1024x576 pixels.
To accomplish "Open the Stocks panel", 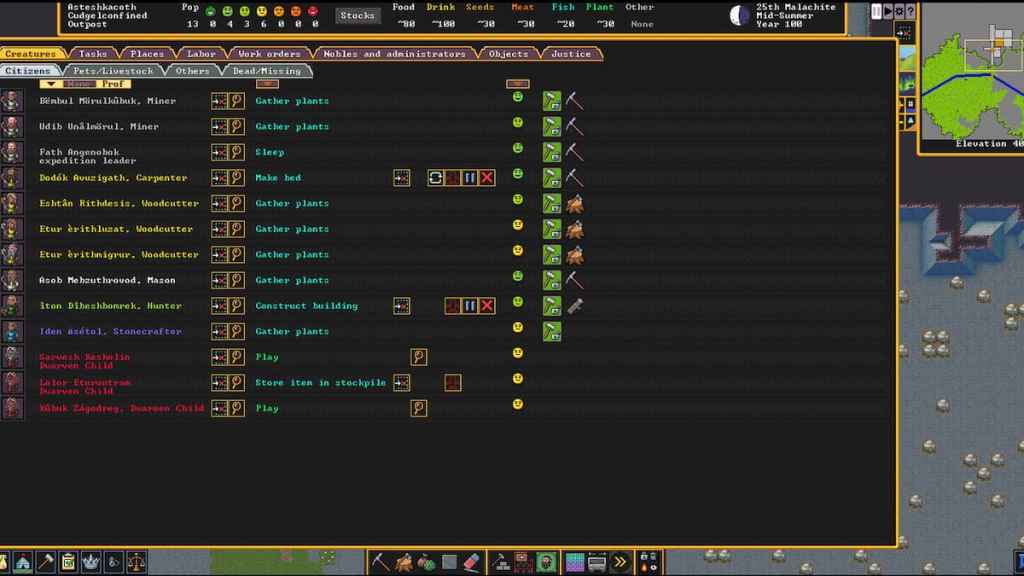I will point(357,14).
